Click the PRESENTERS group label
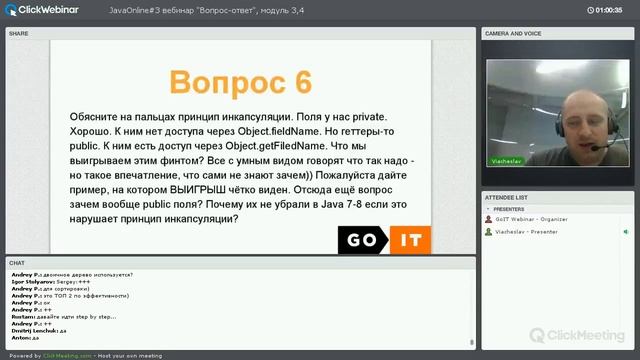The image size is (640, 360). click(509, 209)
